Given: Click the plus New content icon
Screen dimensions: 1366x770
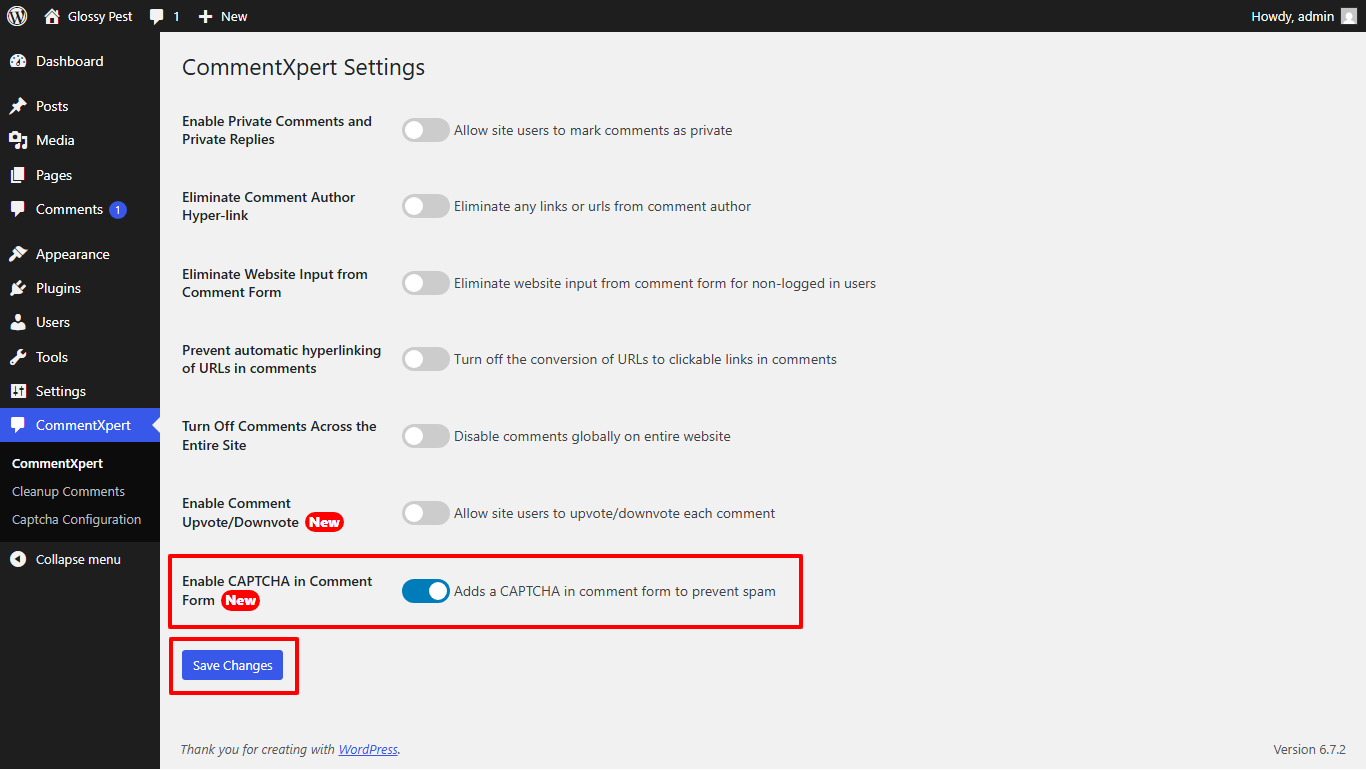Looking at the screenshot, I should coord(205,16).
